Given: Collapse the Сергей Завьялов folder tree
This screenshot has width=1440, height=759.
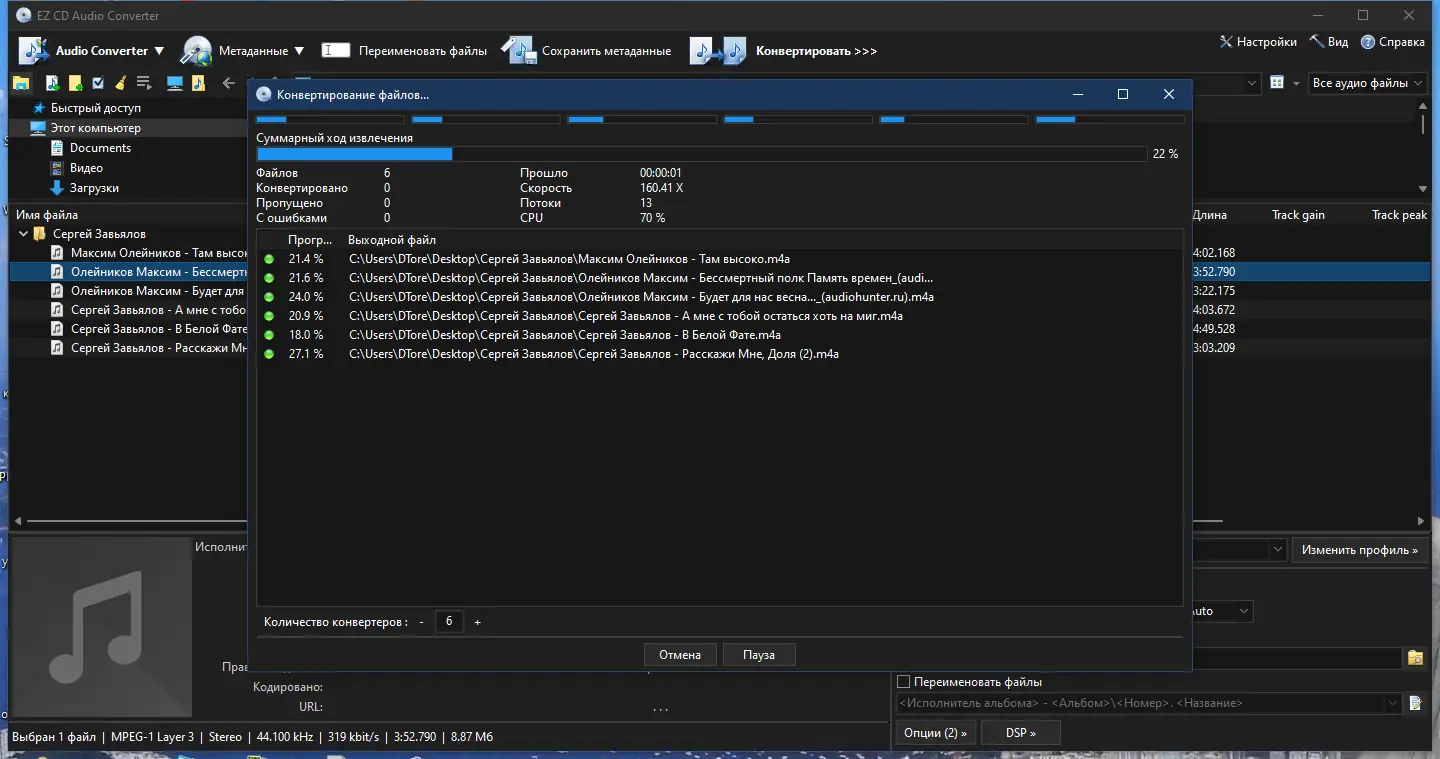Looking at the screenshot, I should point(23,234).
